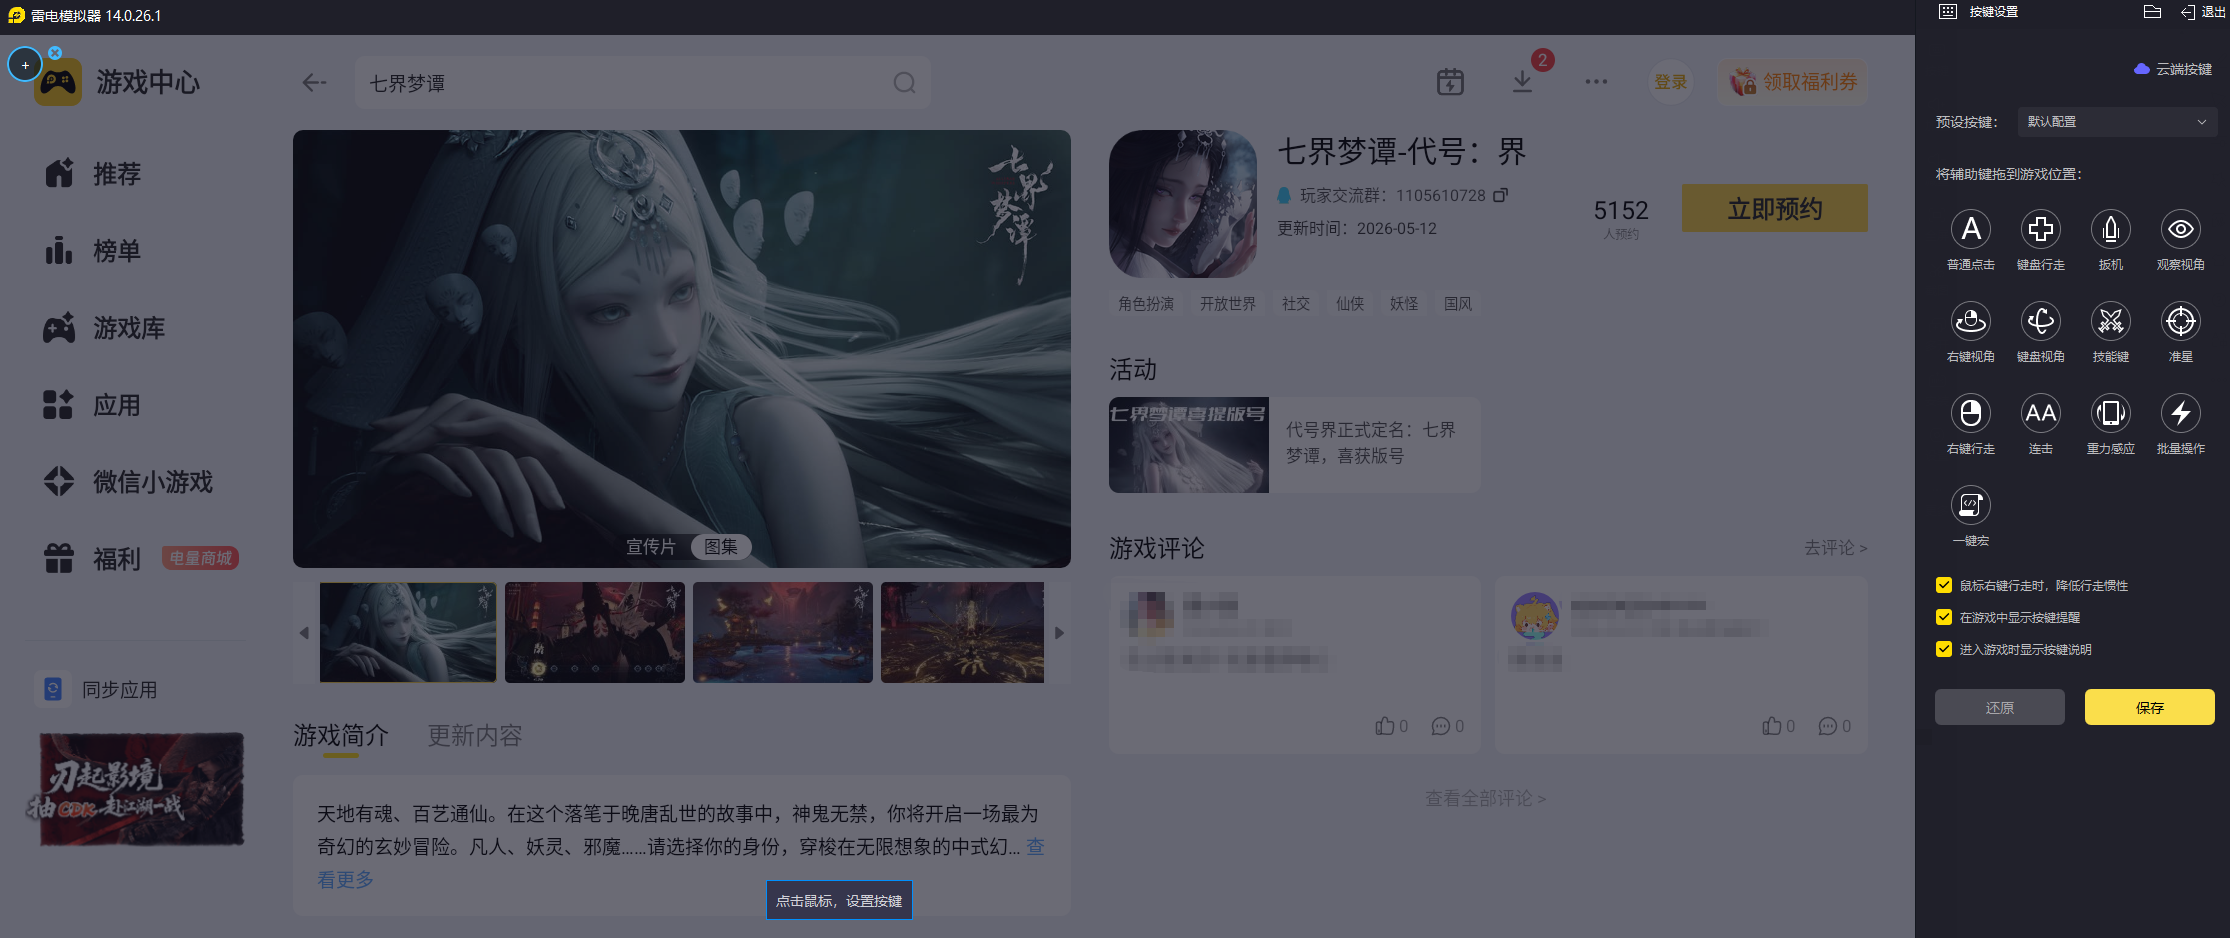Image resolution: width=2230 pixels, height=938 pixels.
Task: Open the three-dots more menu
Action: coord(1596,82)
